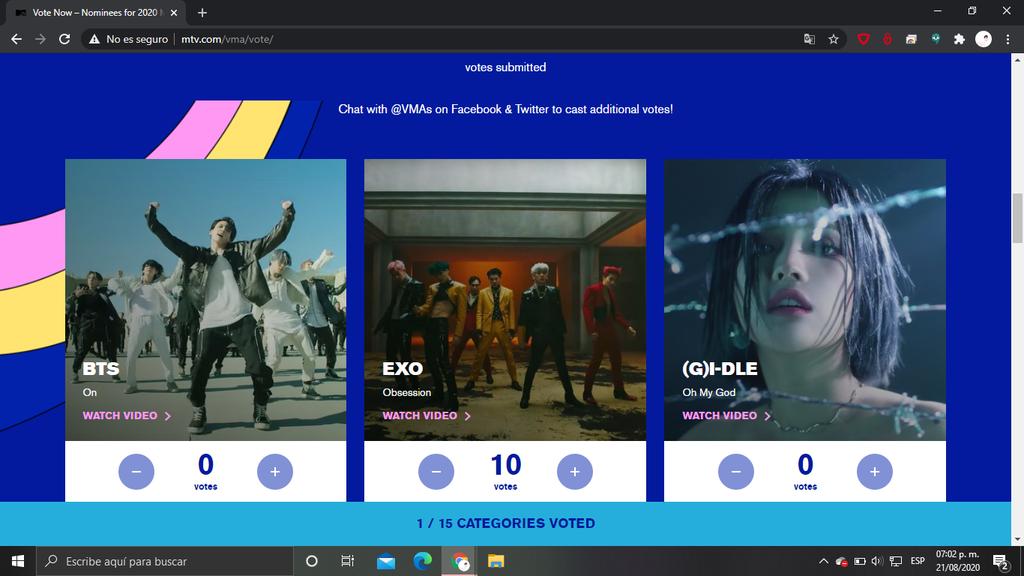Open the extension icon left of teal extension
The height and width of the screenshot is (576, 1024).
tap(911, 39)
